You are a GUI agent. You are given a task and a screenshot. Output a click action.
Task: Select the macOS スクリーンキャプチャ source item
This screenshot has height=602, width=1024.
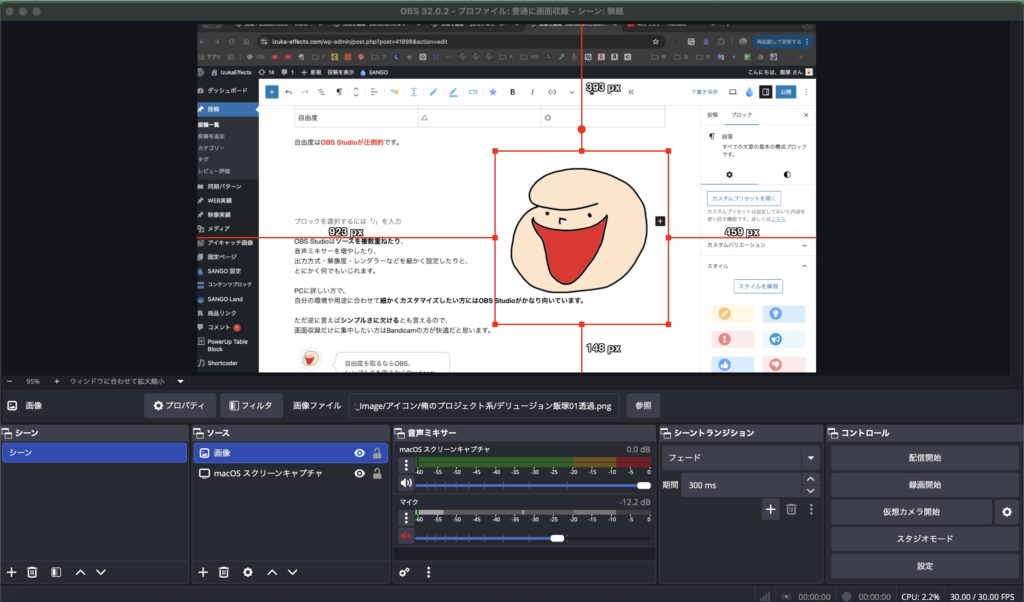tap(268, 473)
